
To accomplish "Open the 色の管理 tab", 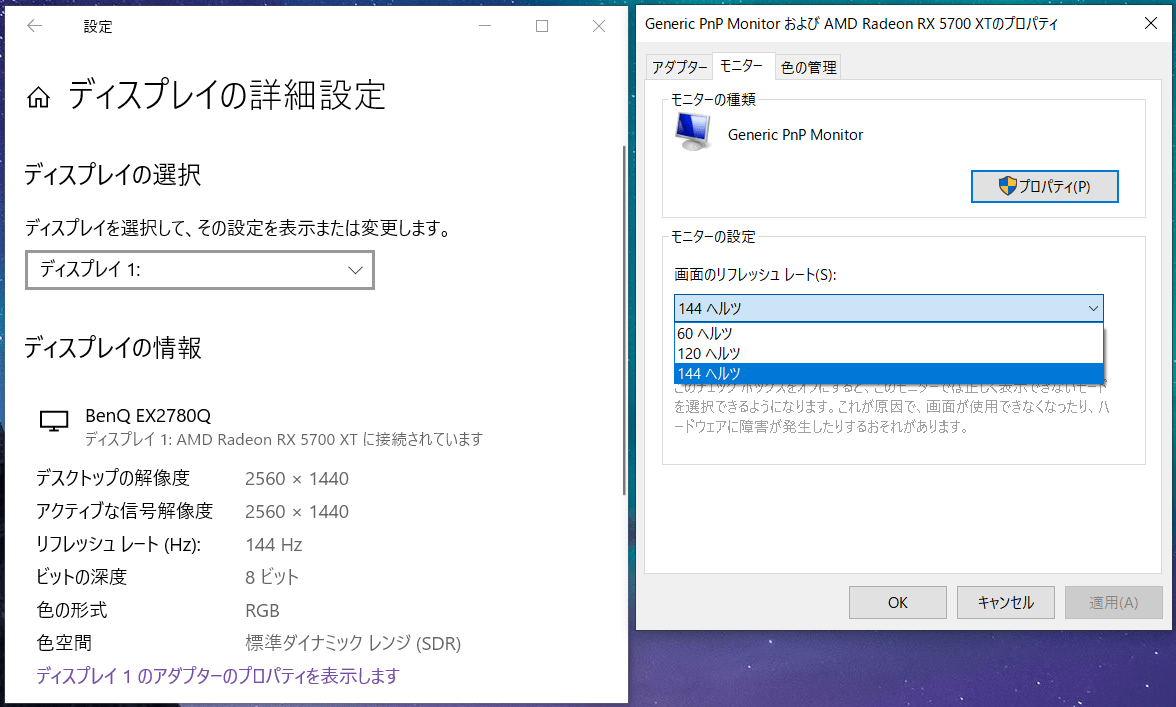I will point(808,67).
